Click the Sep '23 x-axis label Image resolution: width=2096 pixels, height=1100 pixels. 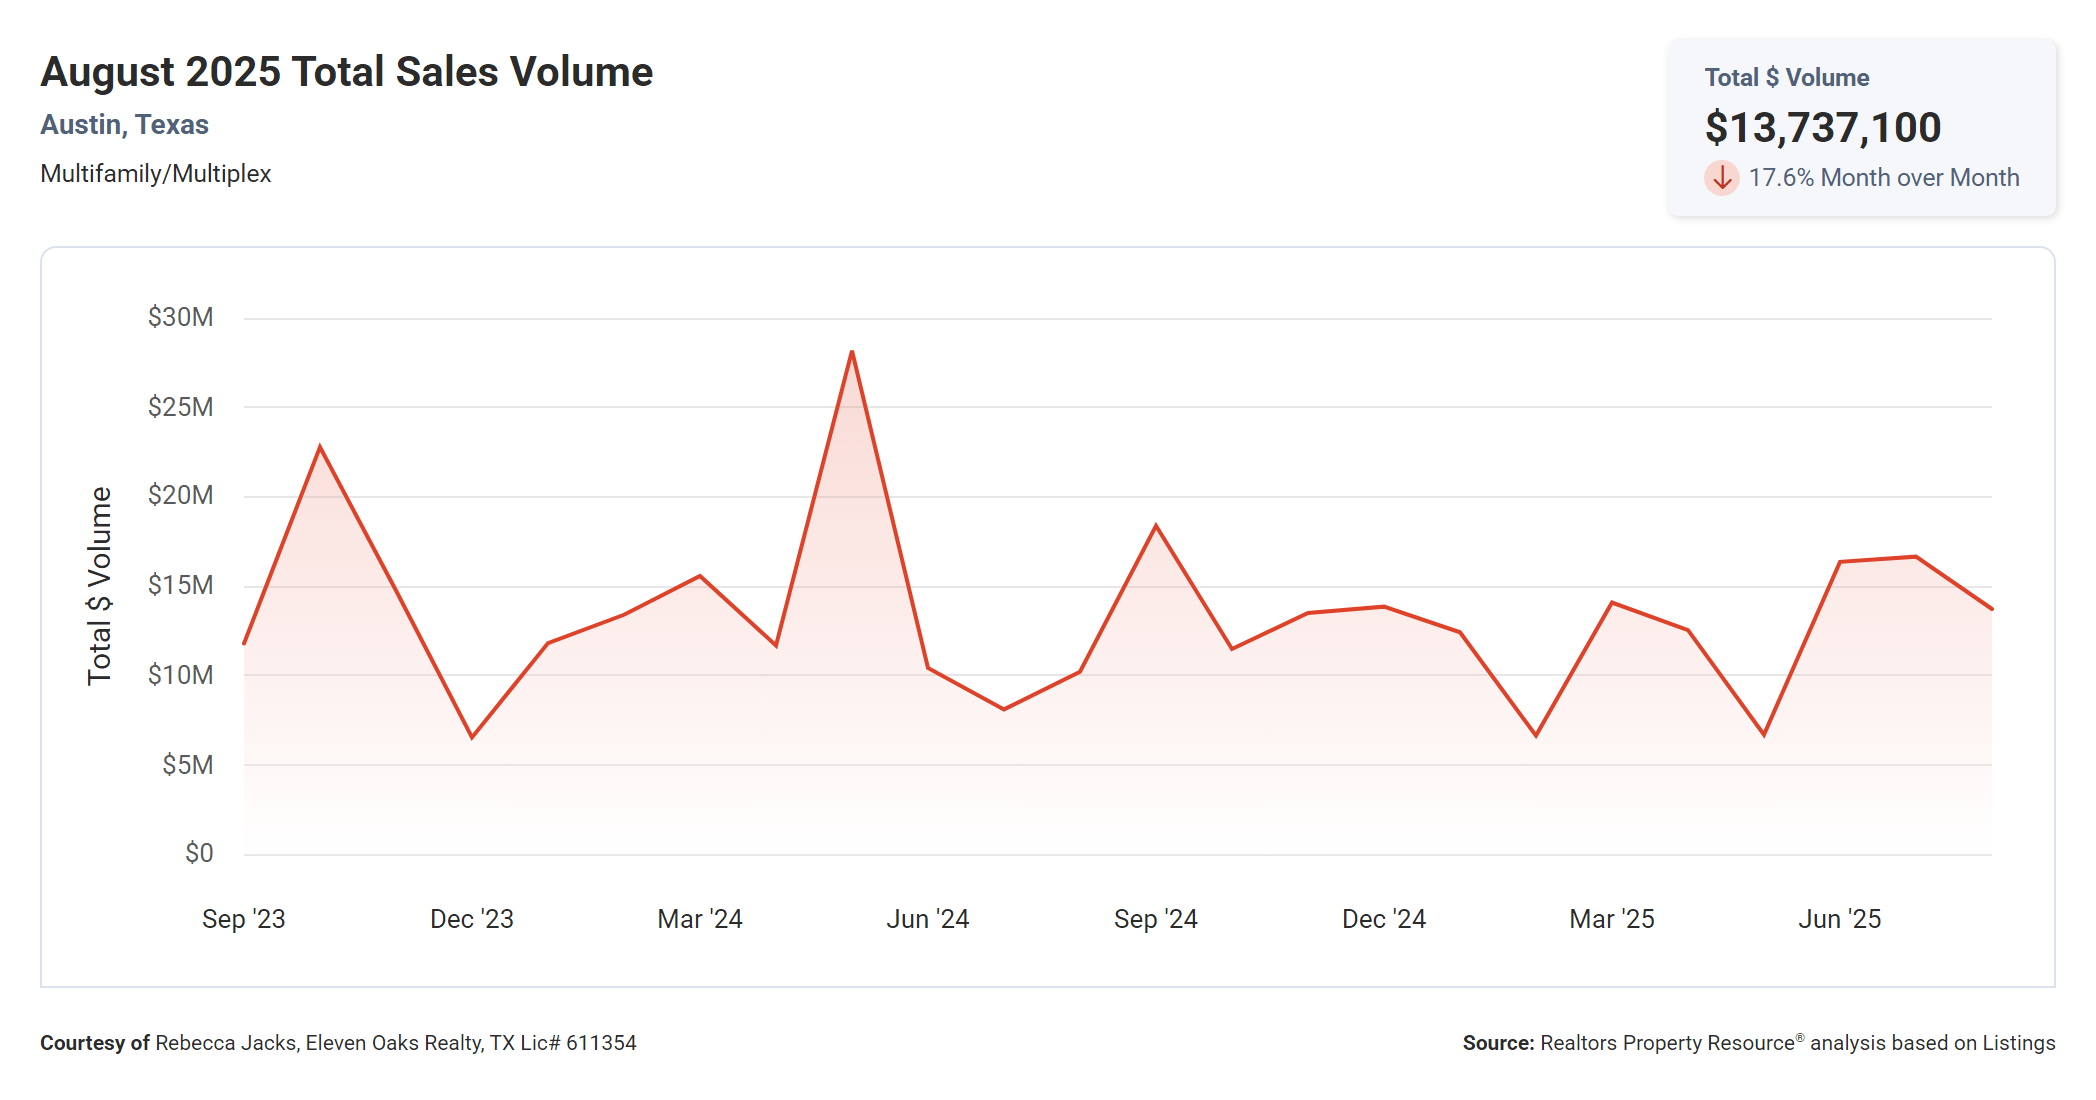pyautogui.click(x=243, y=919)
